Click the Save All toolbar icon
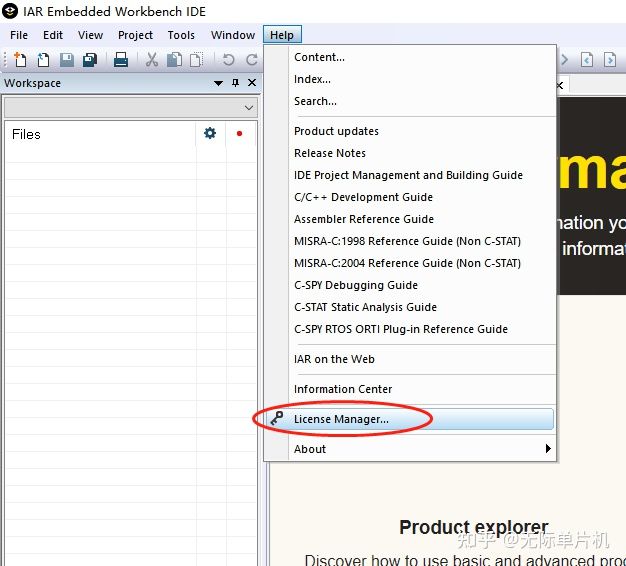Viewport: 626px width, 566px height. pos(89,60)
